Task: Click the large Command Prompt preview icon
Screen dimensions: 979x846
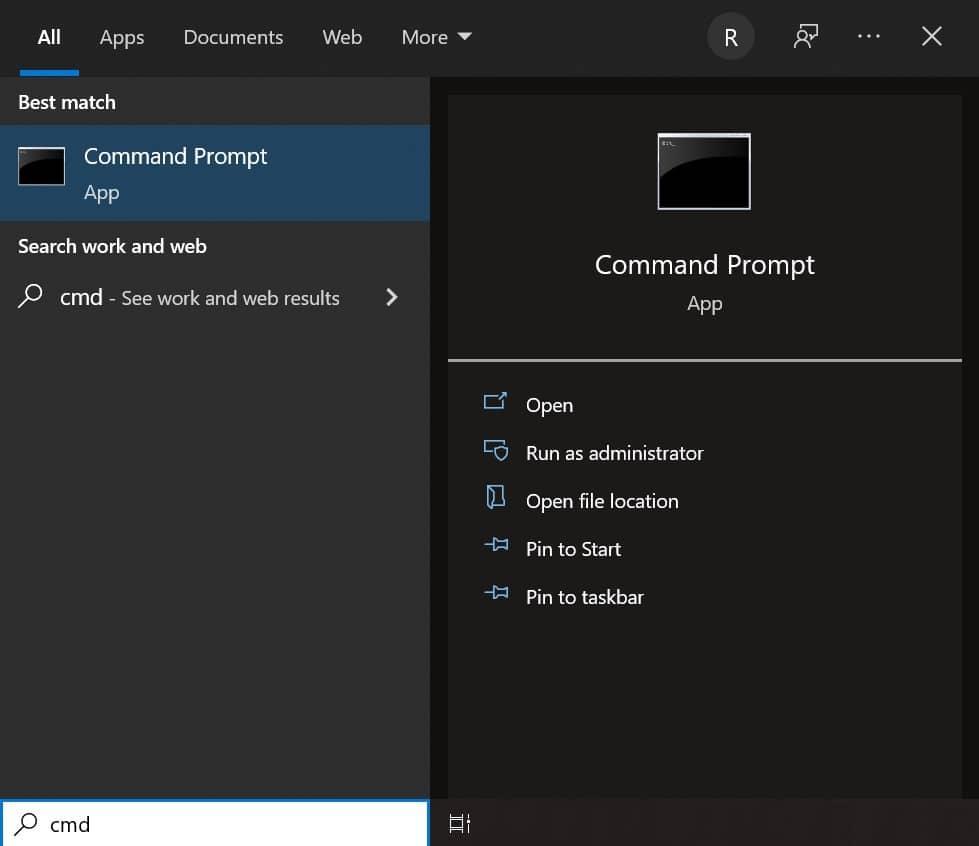Action: pyautogui.click(x=704, y=171)
